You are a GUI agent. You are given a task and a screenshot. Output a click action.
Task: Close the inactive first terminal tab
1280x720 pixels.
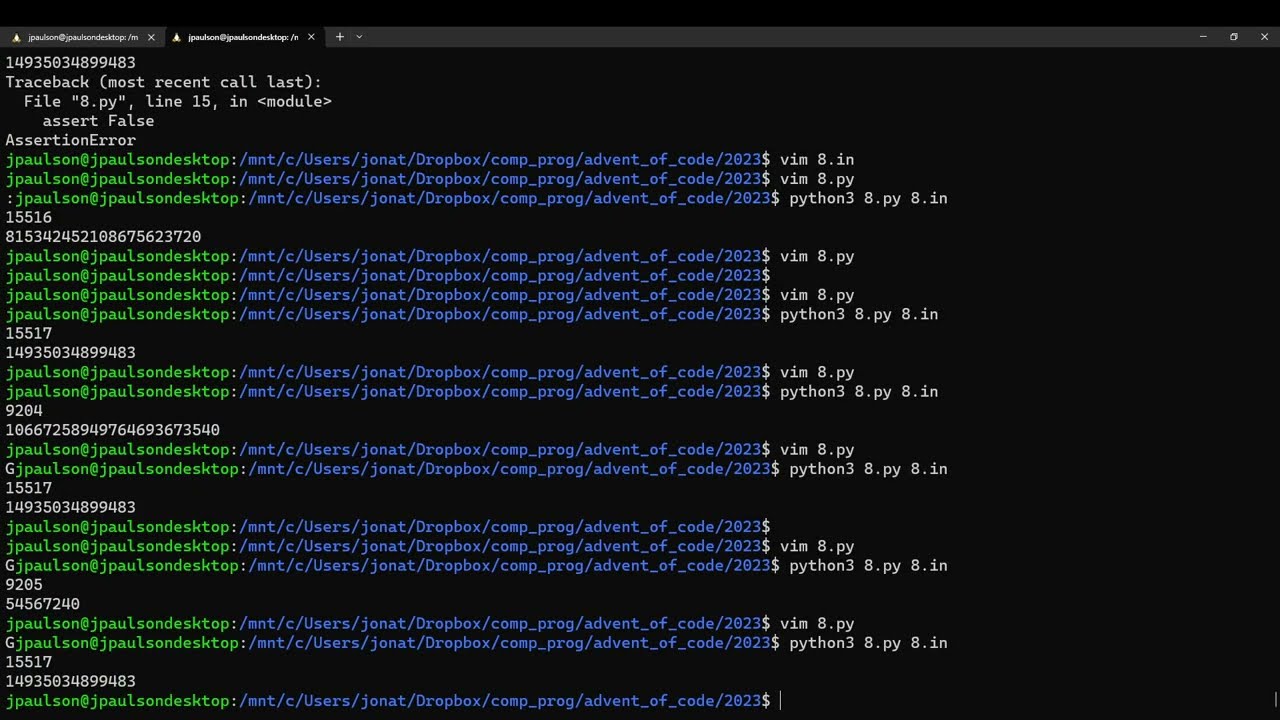pyautogui.click(x=151, y=37)
